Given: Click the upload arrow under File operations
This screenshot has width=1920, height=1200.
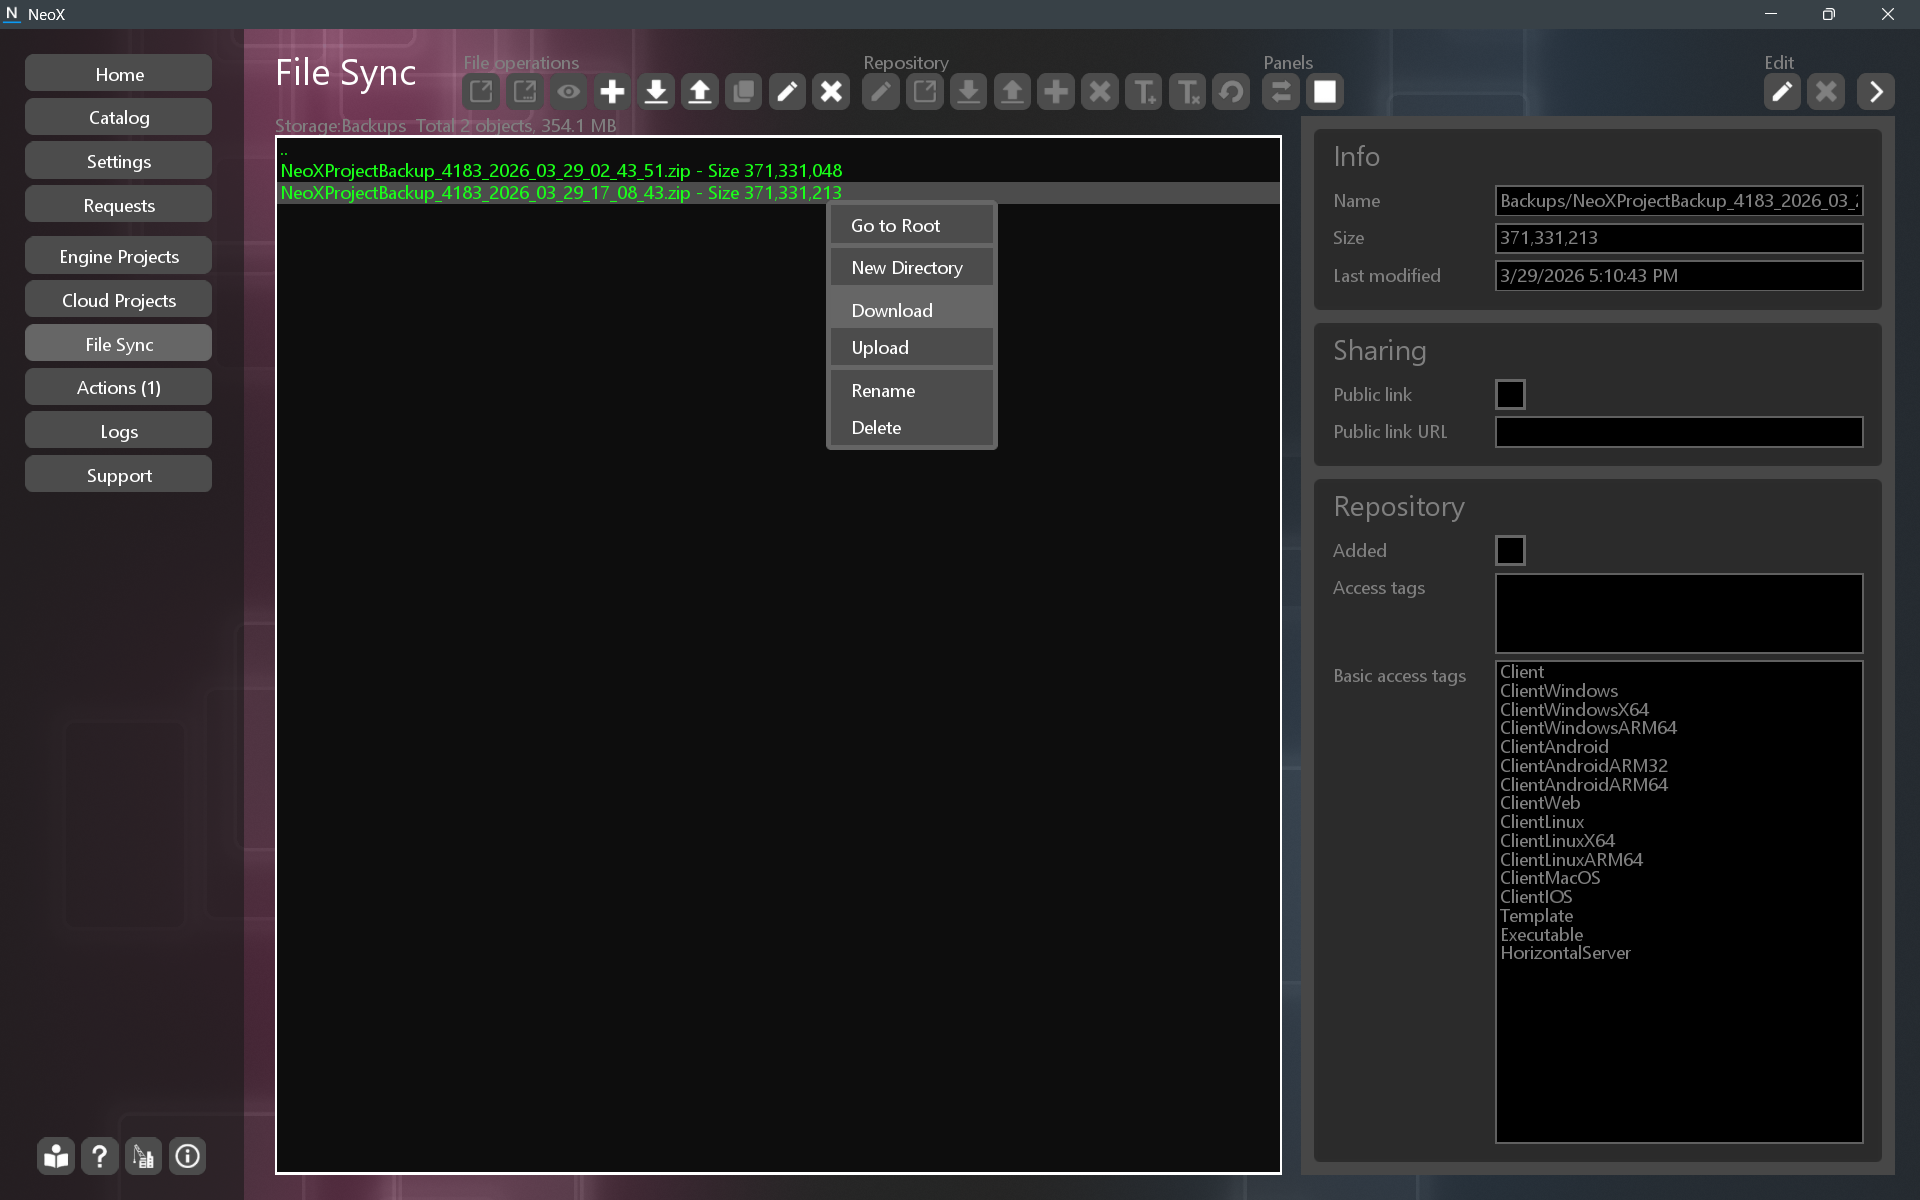Looking at the screenshot, I should (x=700, y=92).
